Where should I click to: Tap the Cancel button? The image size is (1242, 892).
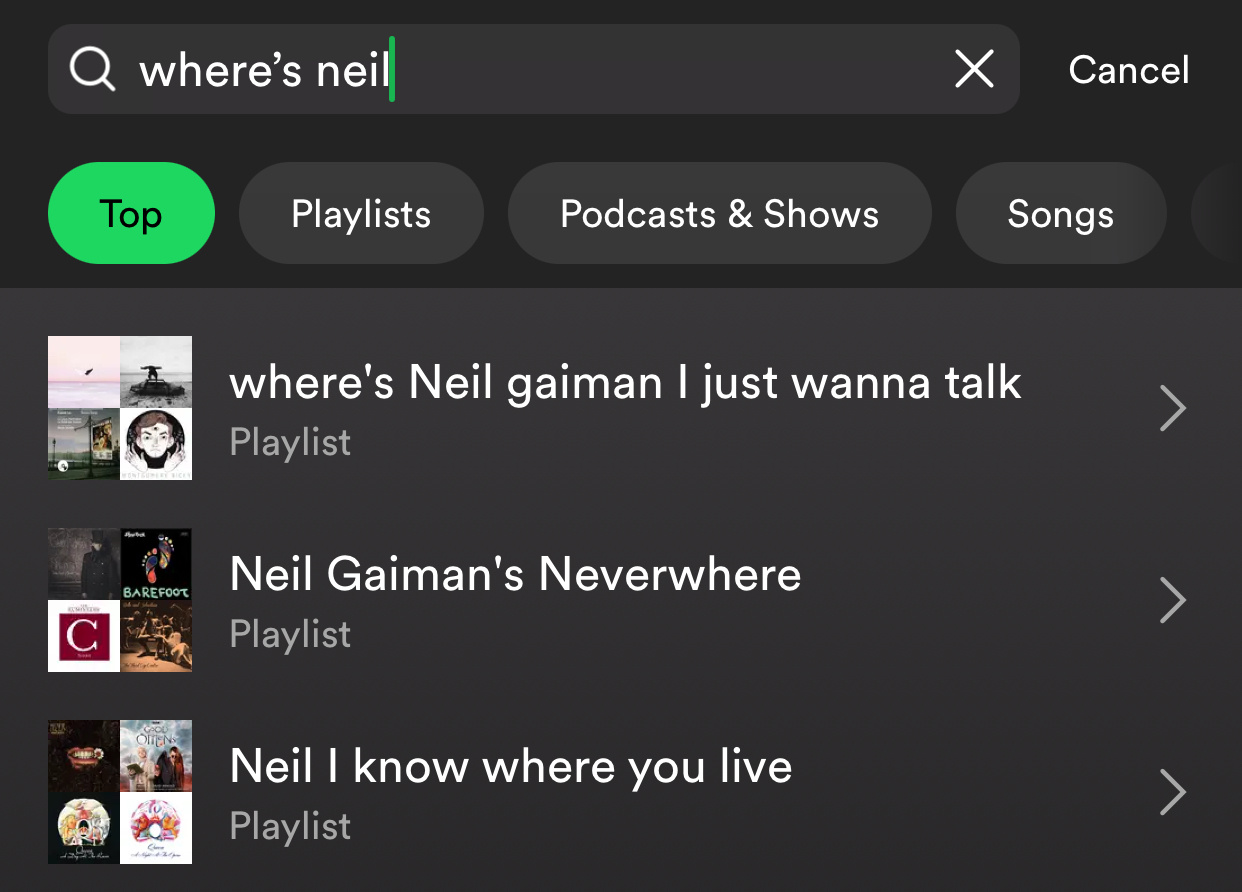pyautogui.click(x=1129, y=70)
